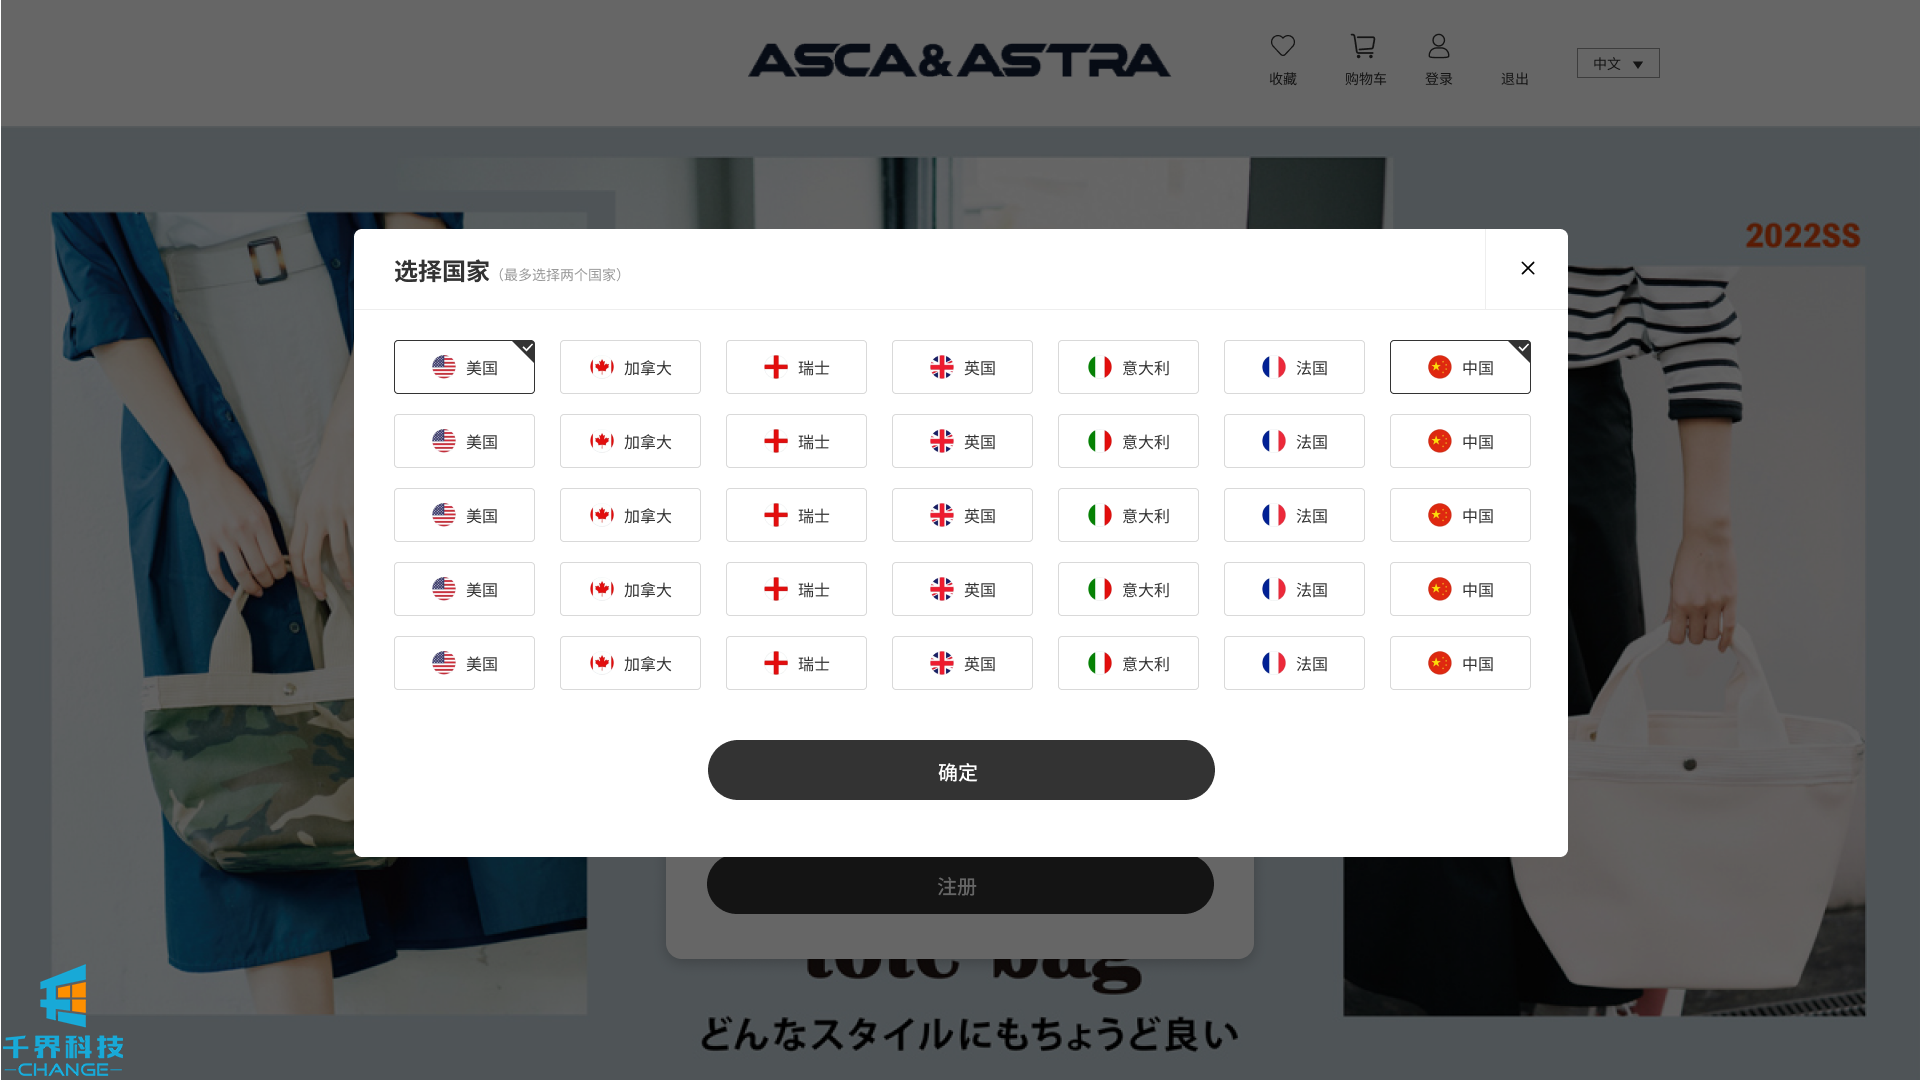Open the 购物车 shopping cart icon
Viewport: 1920px width, 1080px height.
[x=1363, y=46]
